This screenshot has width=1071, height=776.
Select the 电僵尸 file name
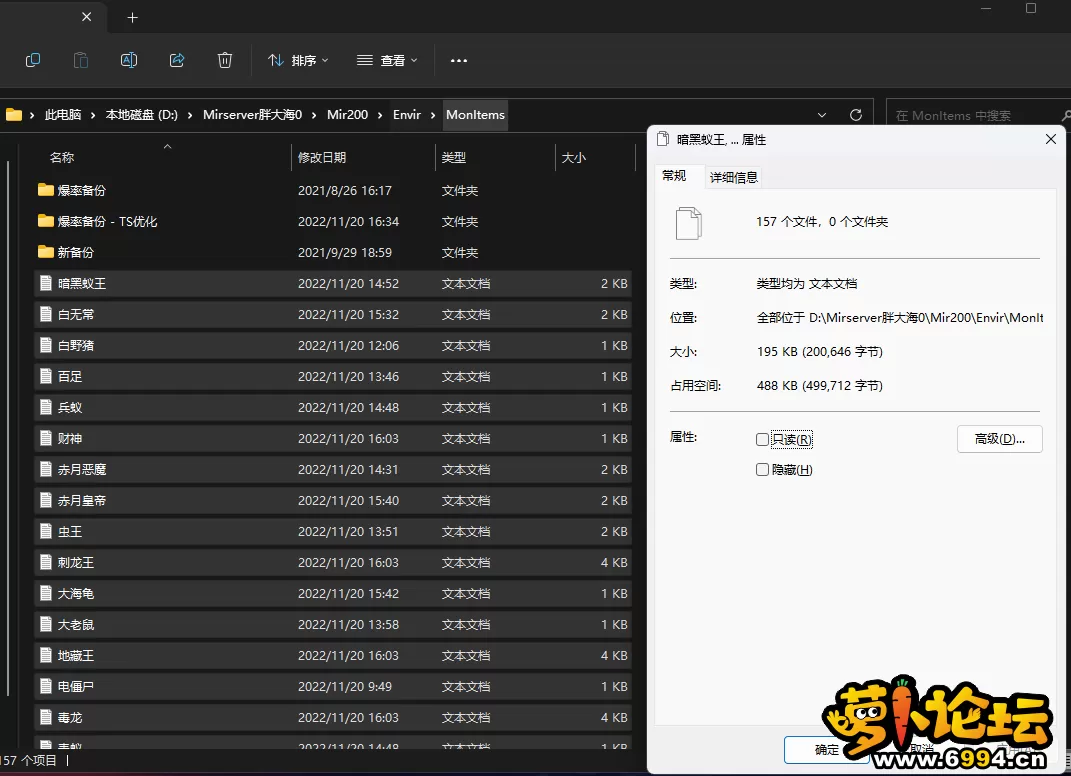[76, 687]
